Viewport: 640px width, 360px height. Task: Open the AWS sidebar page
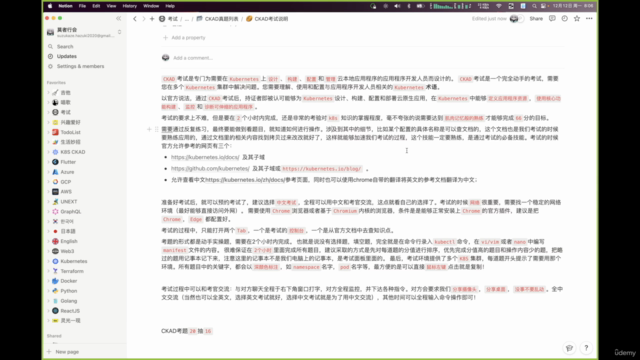point(66,191)
